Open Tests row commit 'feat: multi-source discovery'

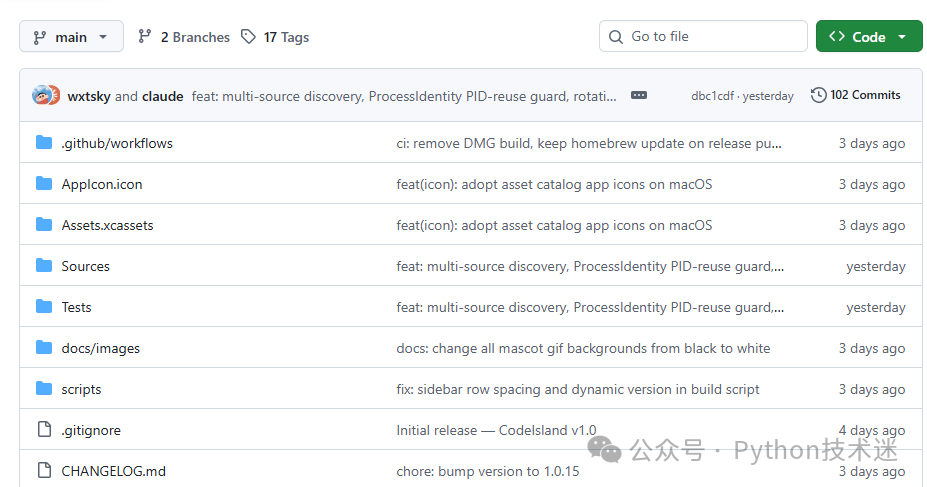(590, 307)
